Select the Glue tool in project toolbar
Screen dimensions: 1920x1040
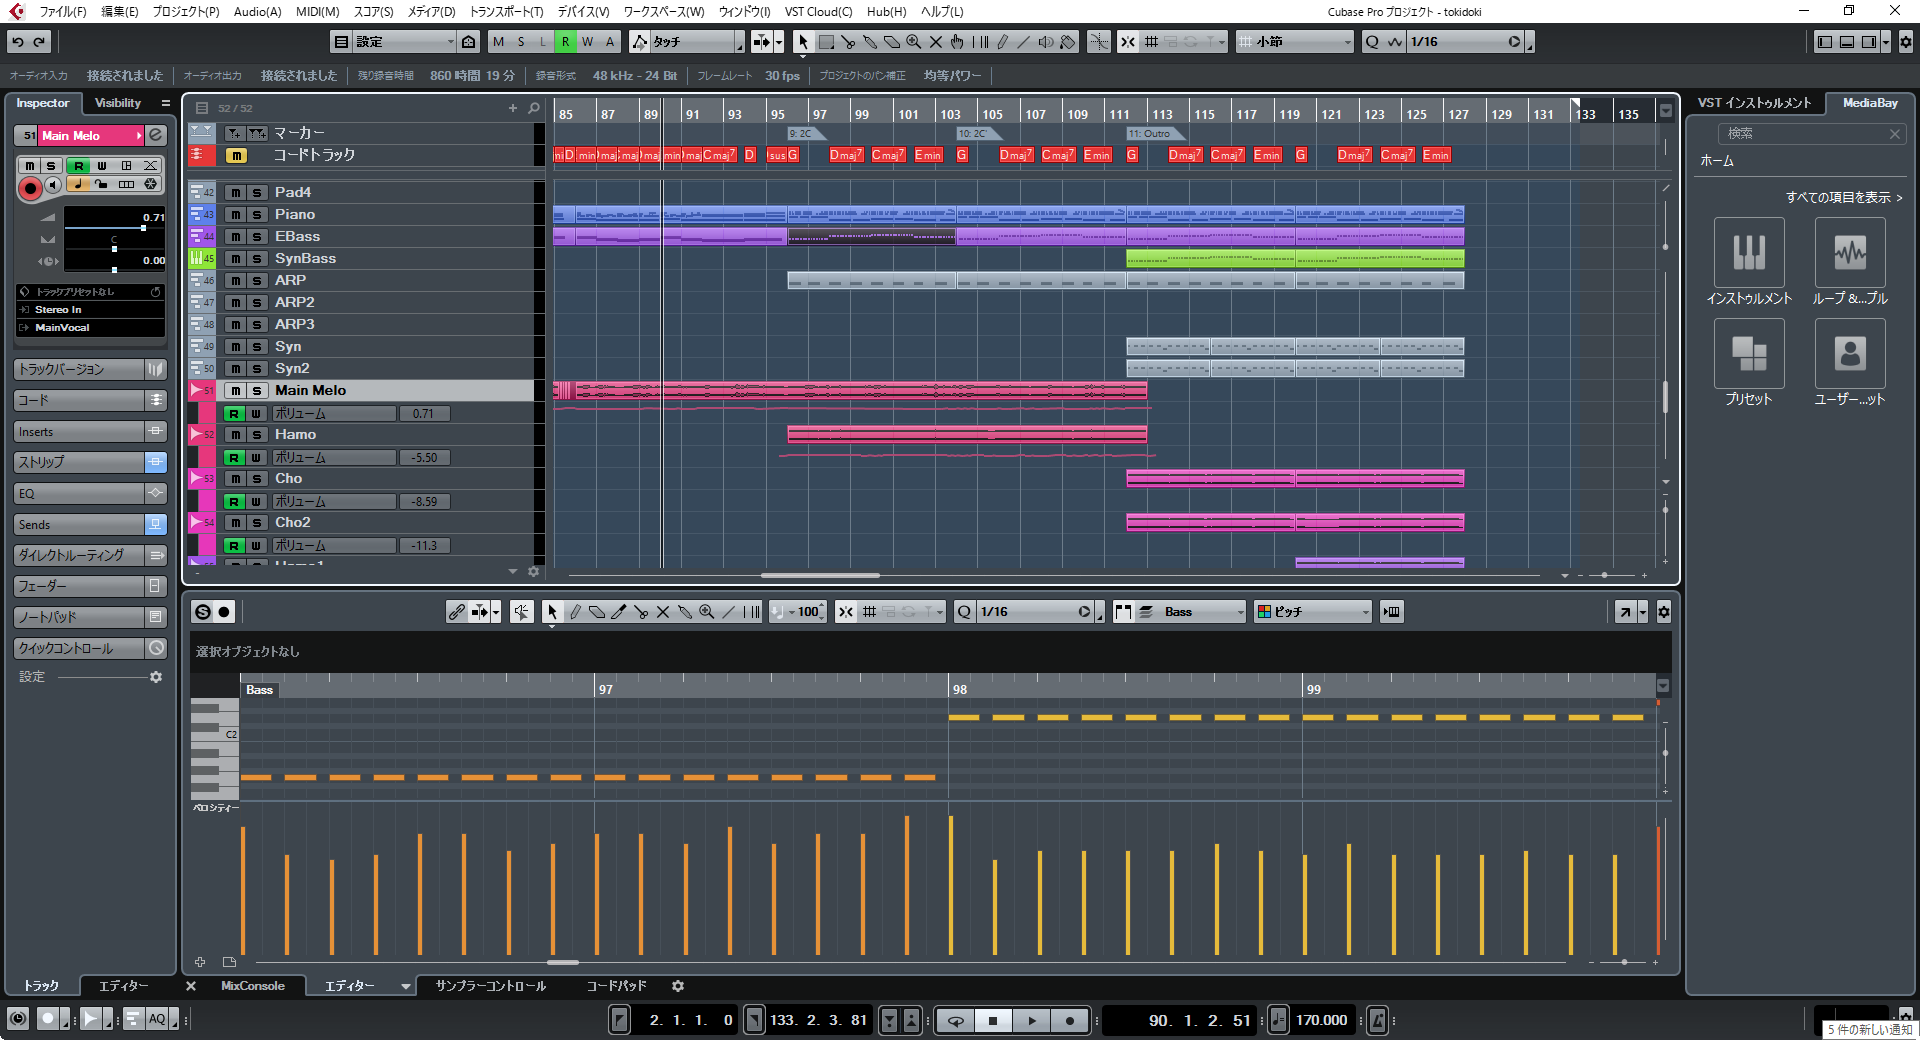(870, 41)
